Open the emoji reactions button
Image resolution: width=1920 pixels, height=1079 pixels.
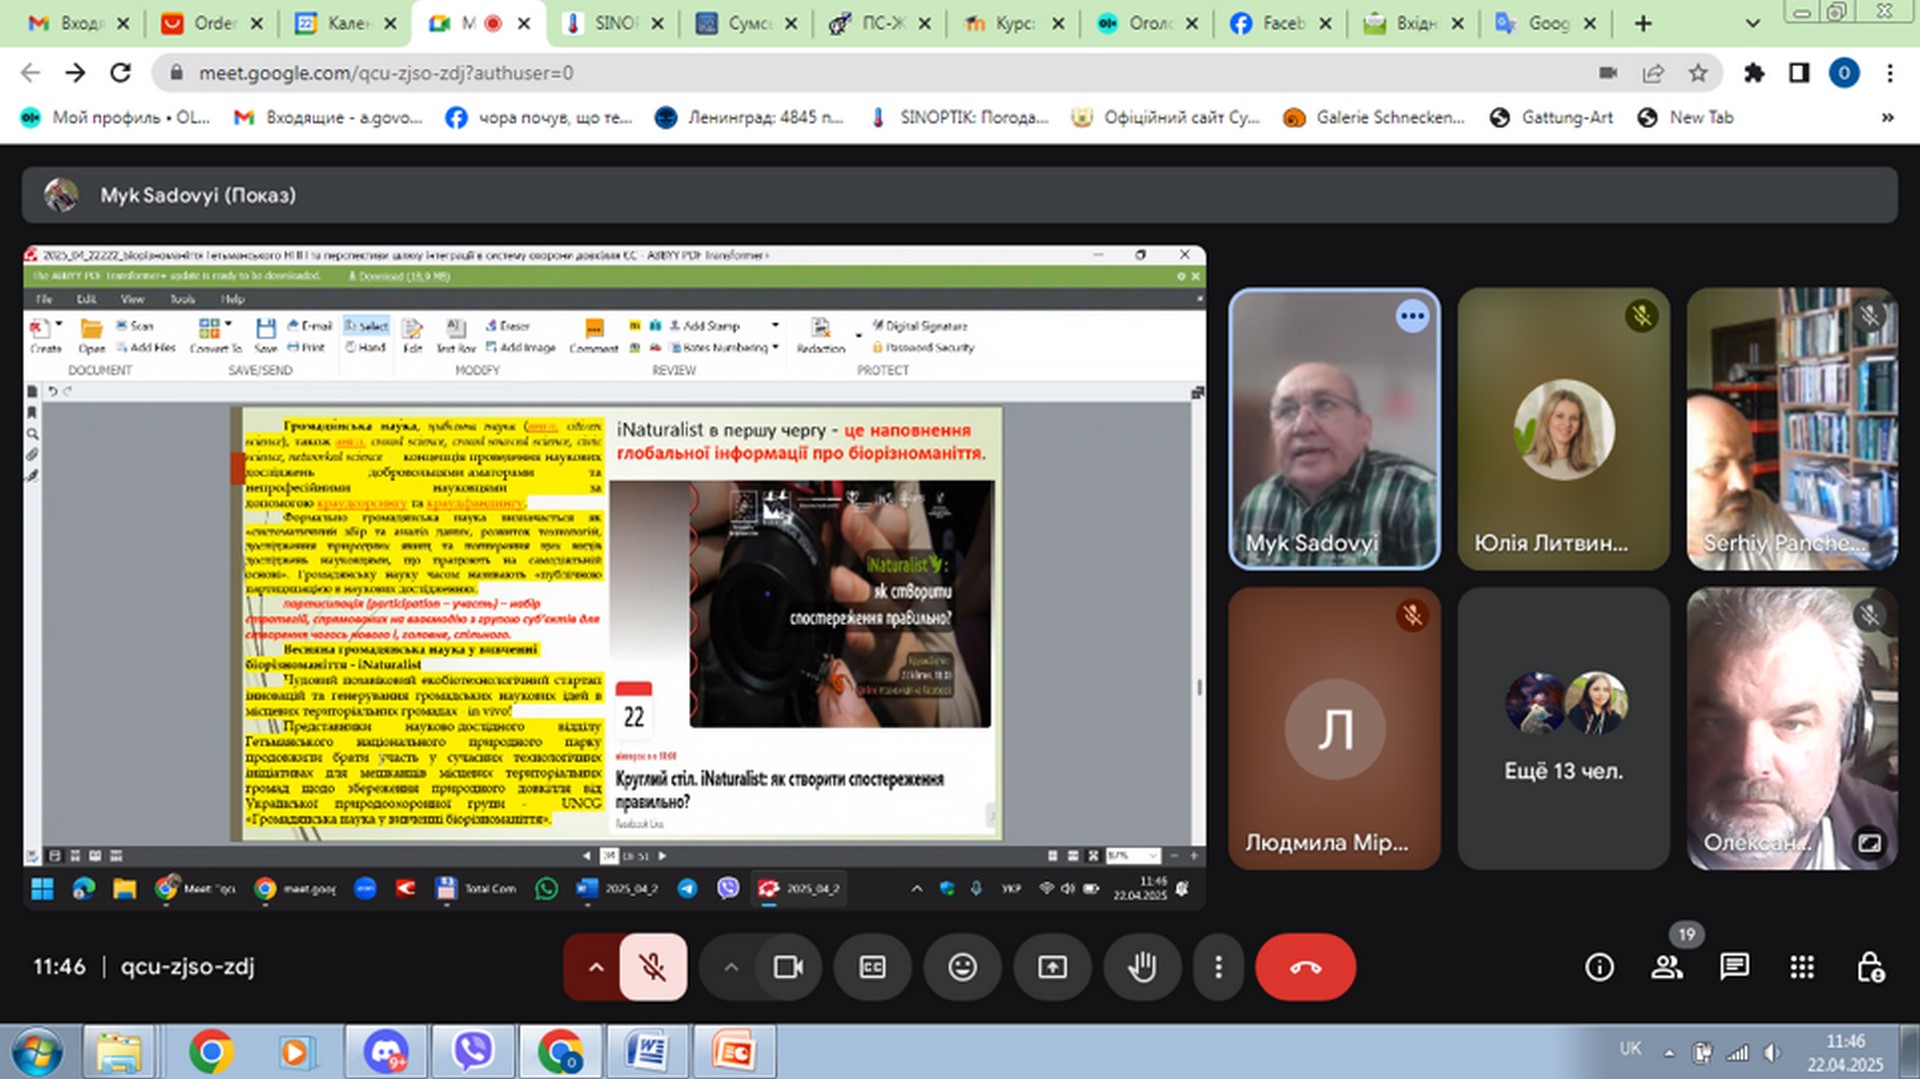tap(962, 967)
